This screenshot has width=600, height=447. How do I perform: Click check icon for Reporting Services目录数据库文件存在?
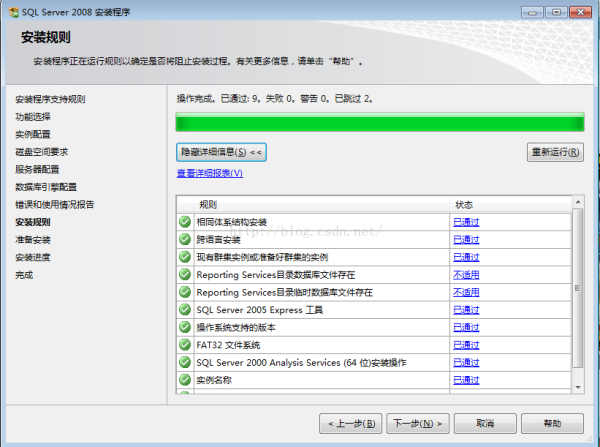(185, 274)
